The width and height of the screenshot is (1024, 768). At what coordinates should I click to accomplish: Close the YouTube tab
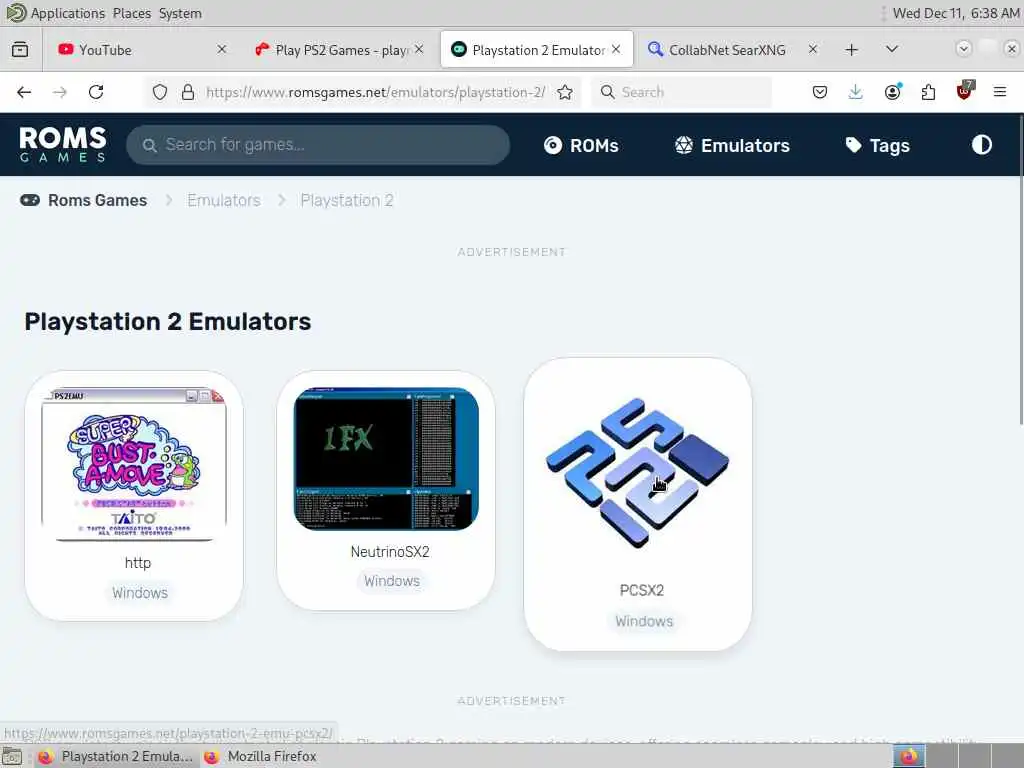click(x=221, y=50)
